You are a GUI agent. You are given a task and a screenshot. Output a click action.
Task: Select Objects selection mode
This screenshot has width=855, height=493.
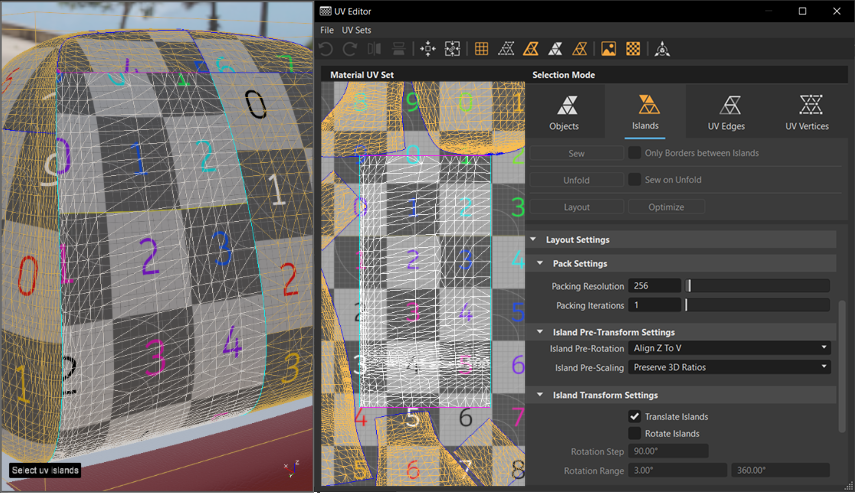point(564,112)
